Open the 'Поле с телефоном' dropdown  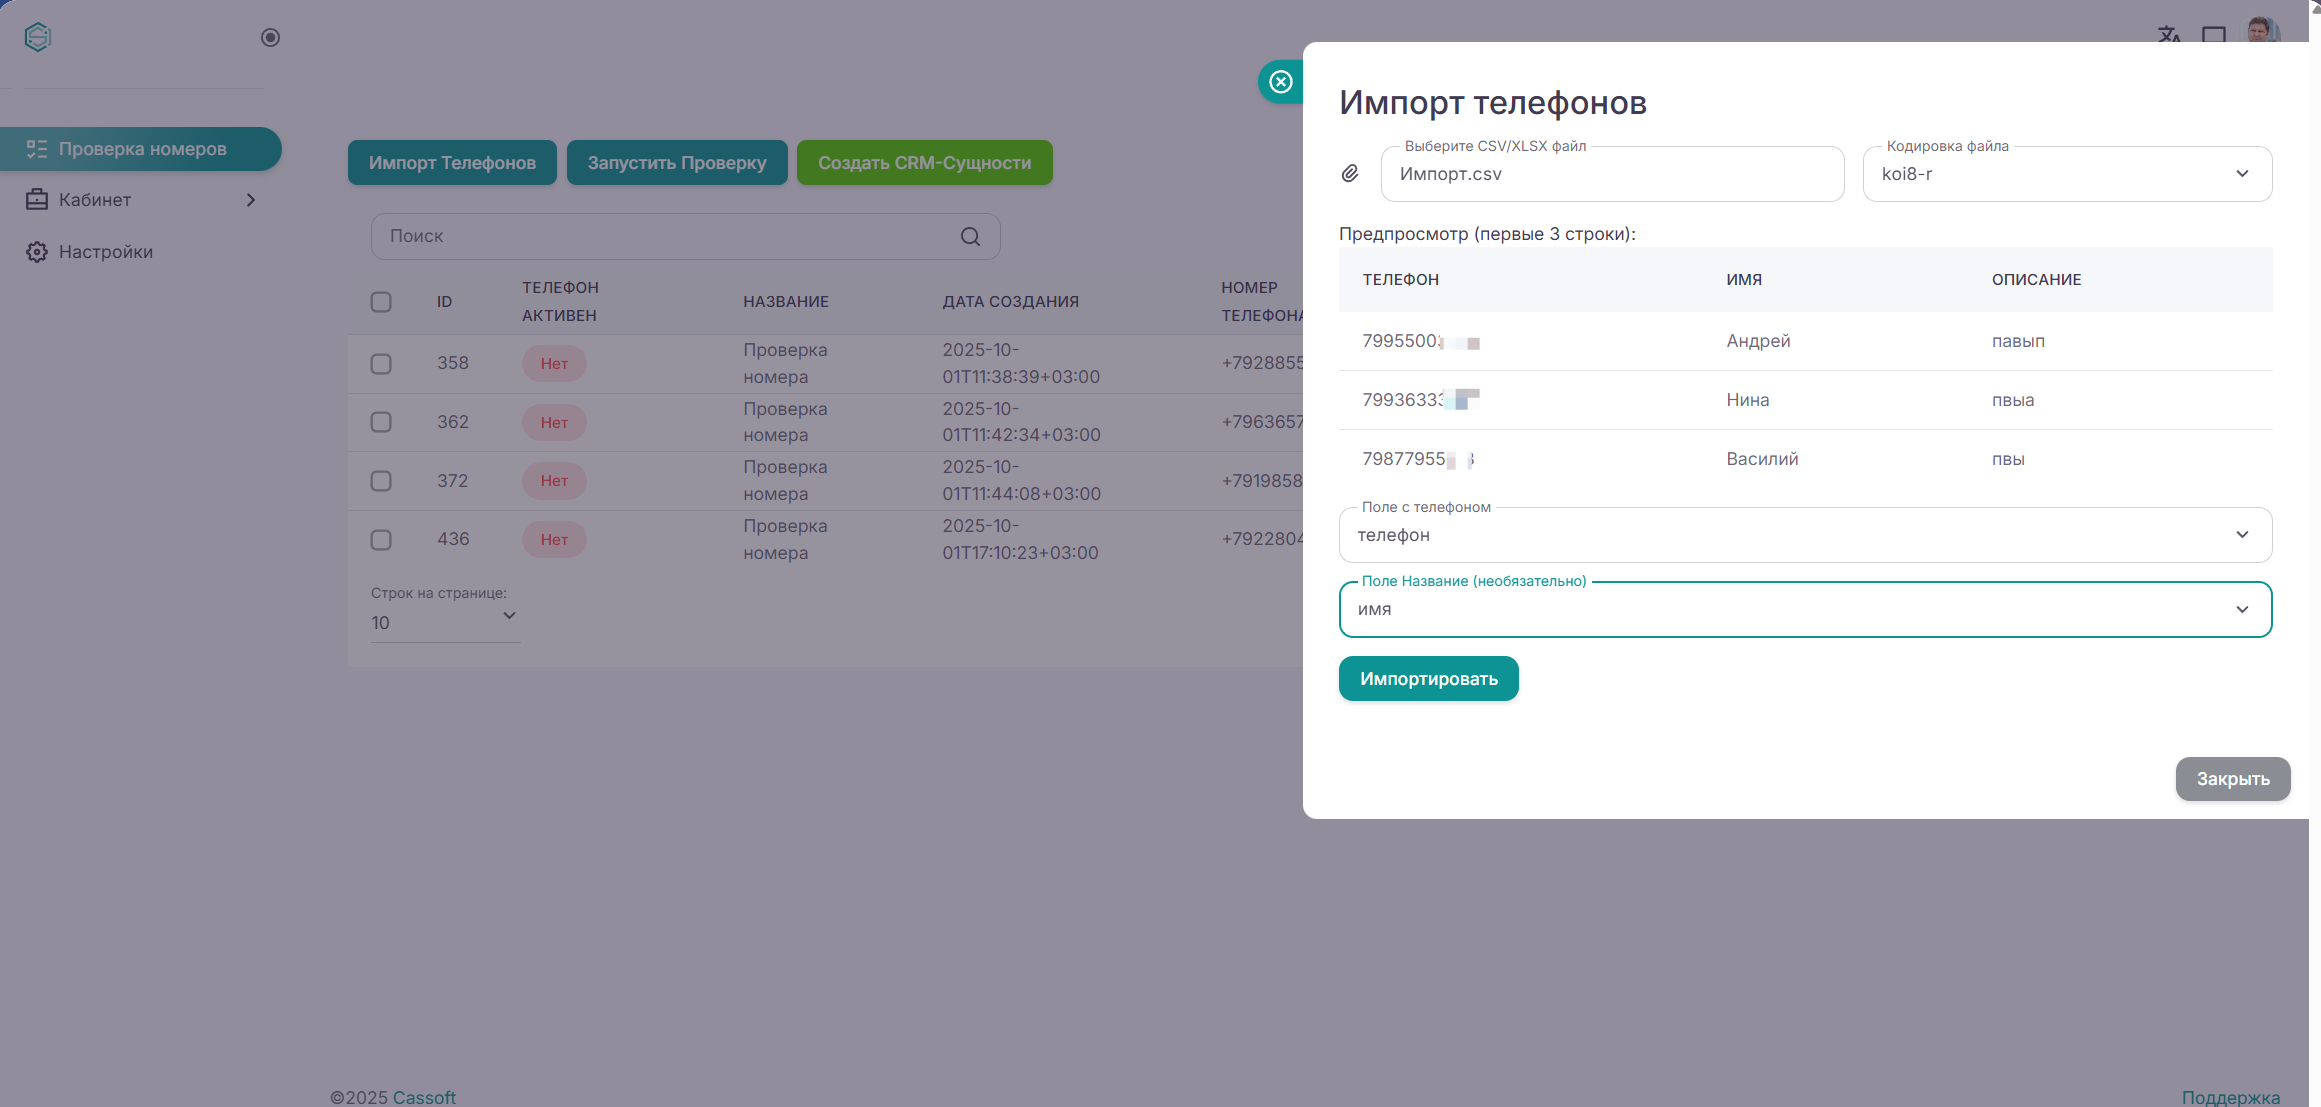pos(1804,535)
